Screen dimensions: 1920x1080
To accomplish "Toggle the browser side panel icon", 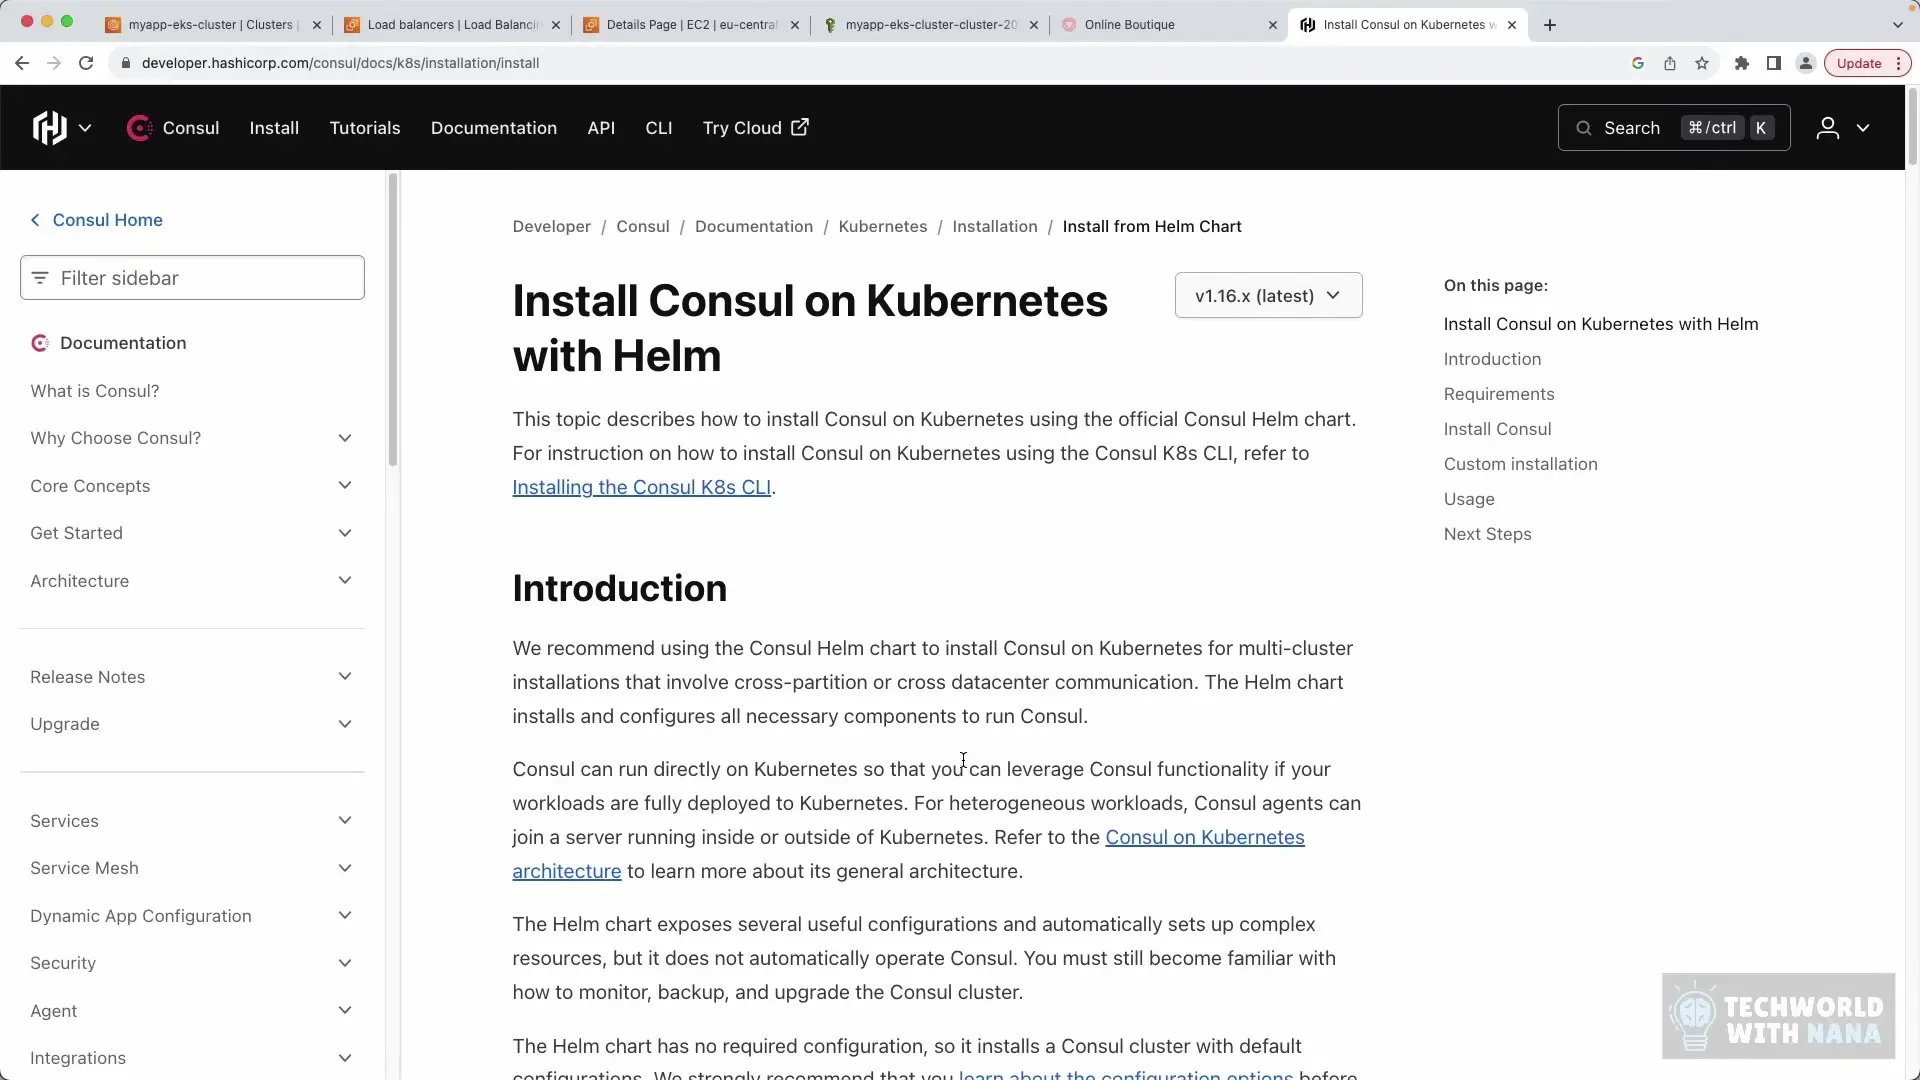I will (x=1774, y=63).
